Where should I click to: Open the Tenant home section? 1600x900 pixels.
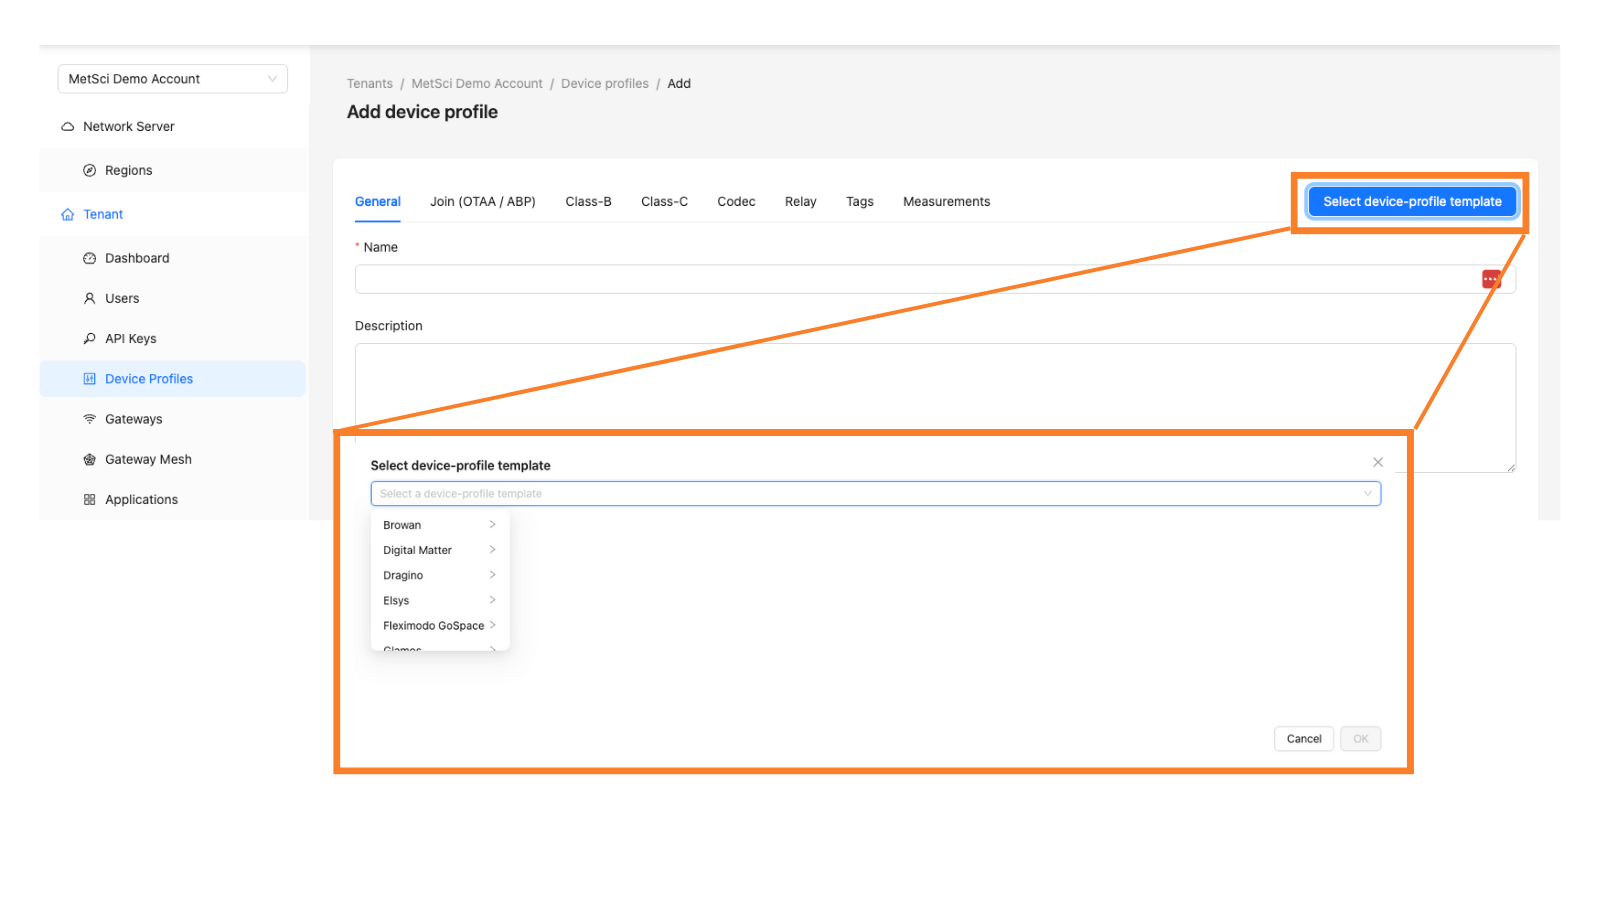(104, 214)
